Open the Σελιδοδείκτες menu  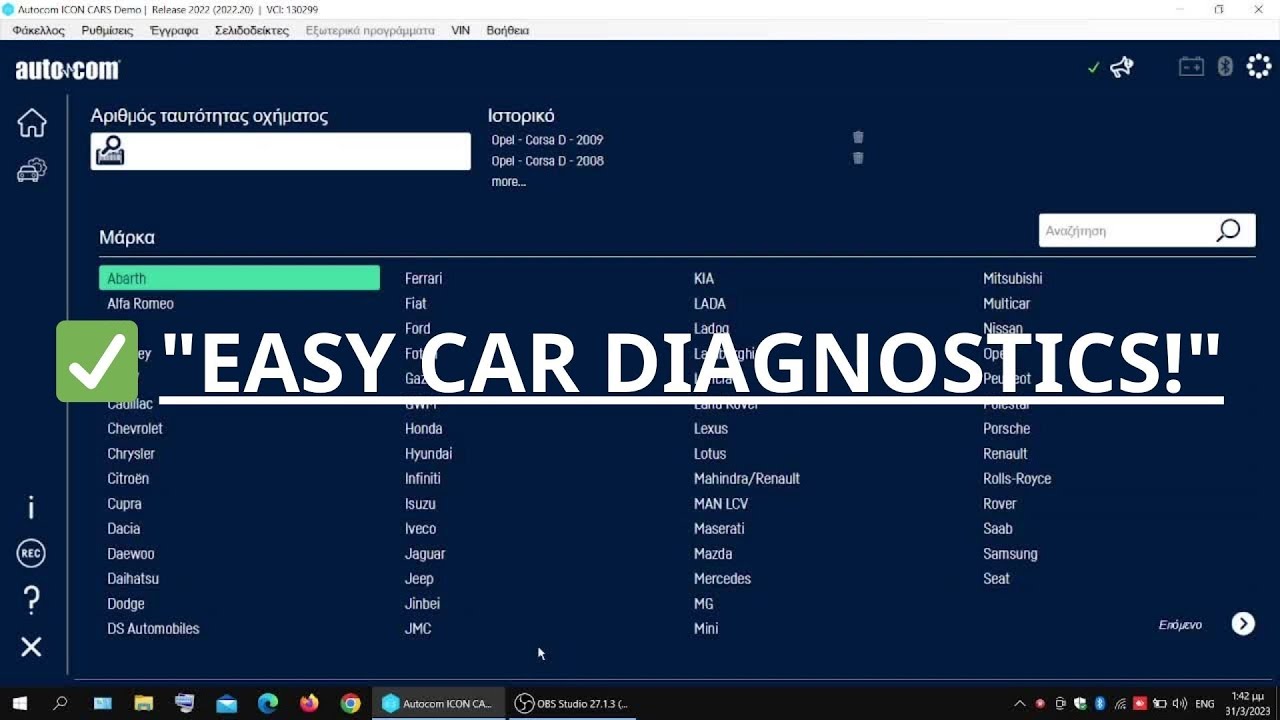[x=252, y=30]
